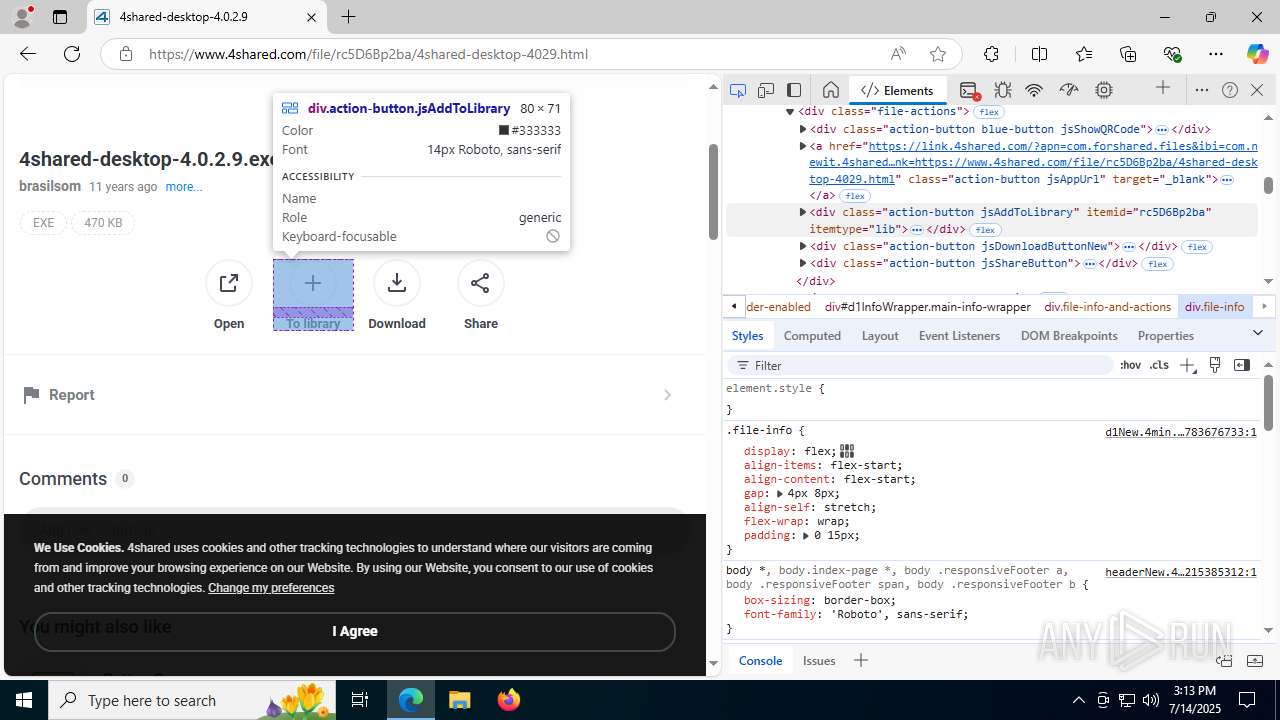Click the Styles Filter input field
The height and width of the screenshot is (720, 1280).
coord(920,365)
